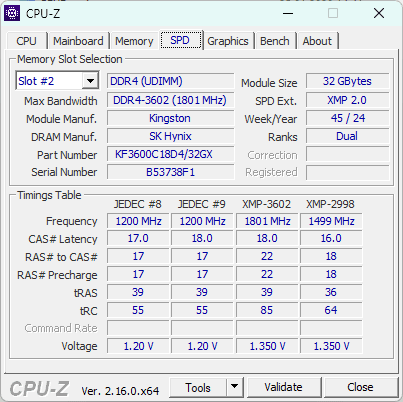Select part number KF3600C18D4/32GX

(170, 154)
